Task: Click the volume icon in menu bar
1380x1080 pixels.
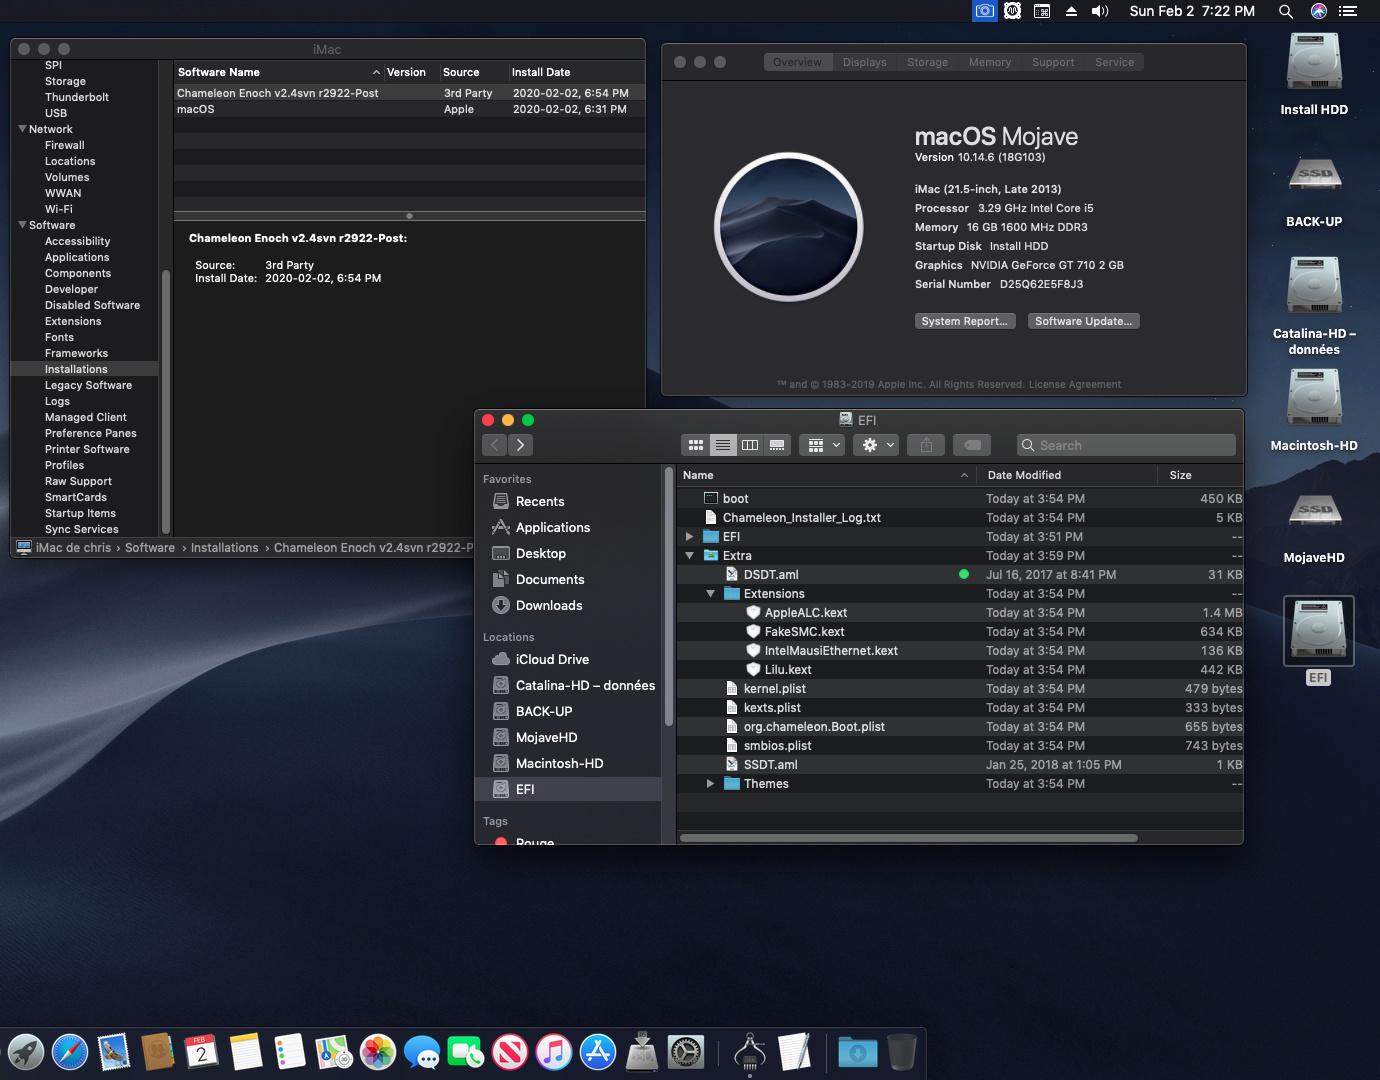Action: click(1100, 11)
